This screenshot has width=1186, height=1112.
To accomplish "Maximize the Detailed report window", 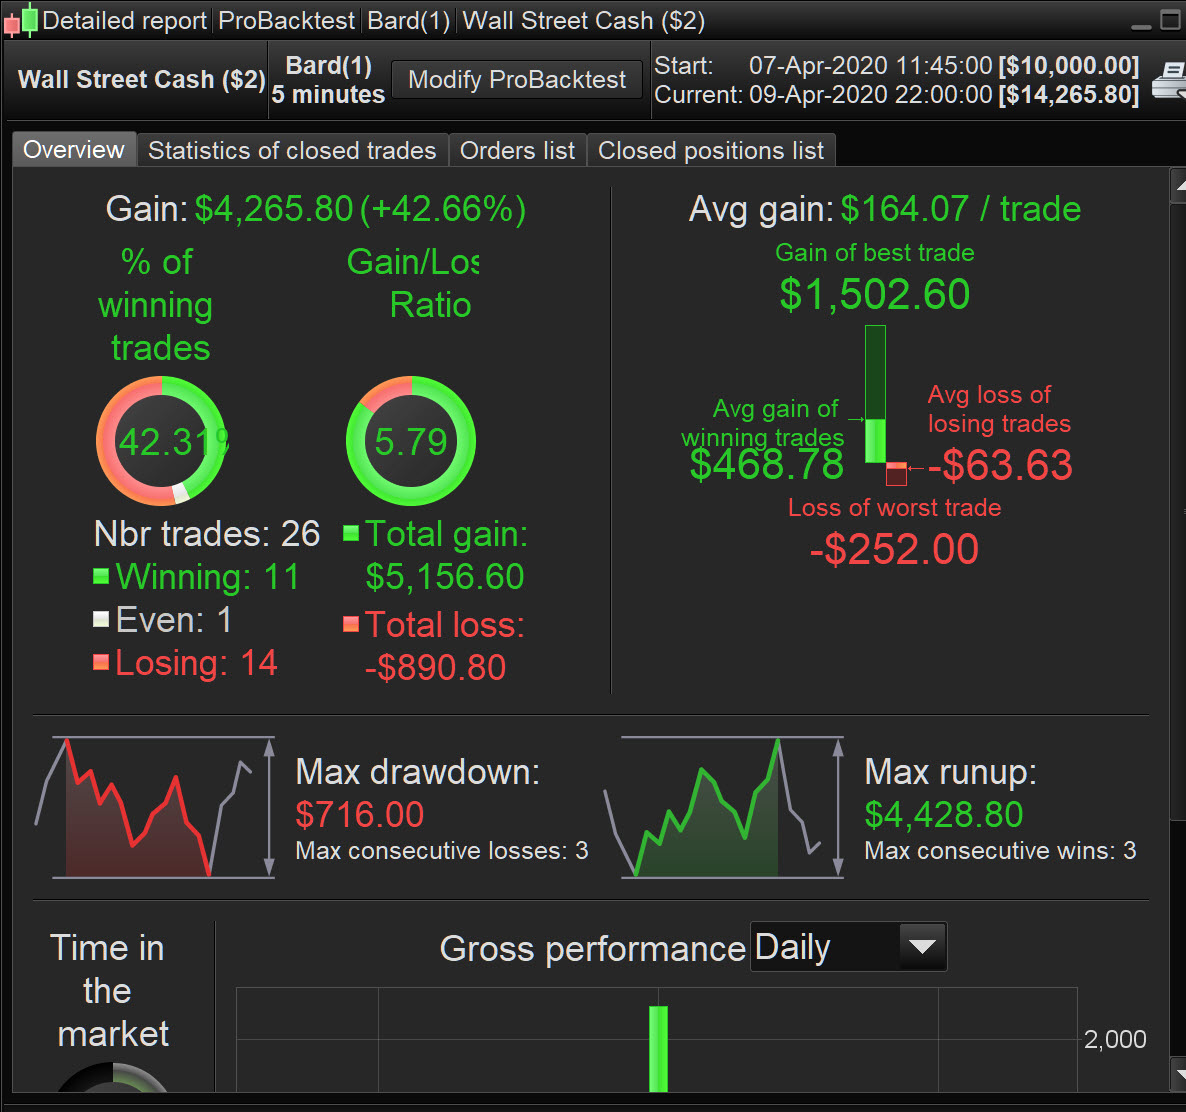I will pyautogui.click(x=1170, y=20).
